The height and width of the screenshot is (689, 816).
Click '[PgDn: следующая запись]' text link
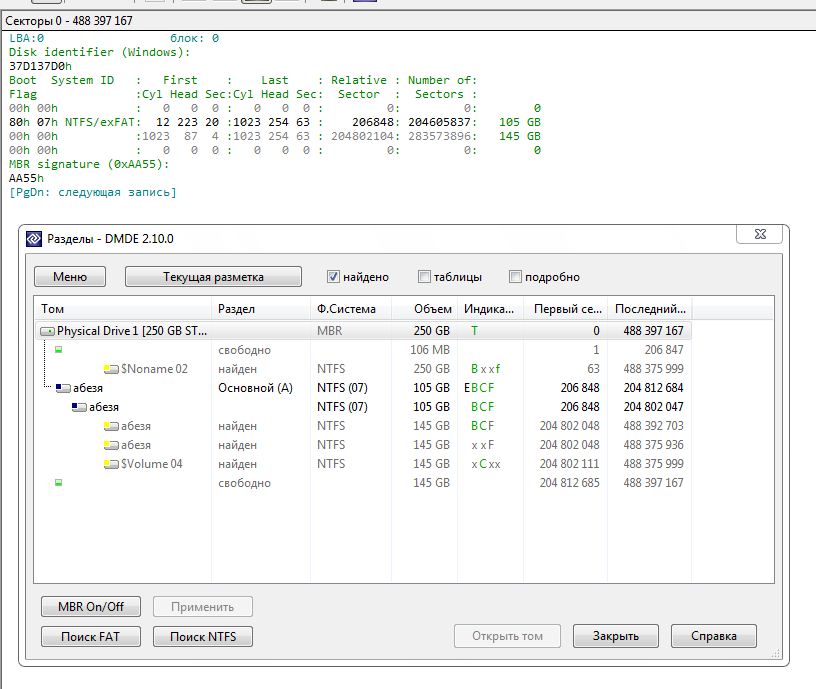pyautogui.click(x=92, y=192)
